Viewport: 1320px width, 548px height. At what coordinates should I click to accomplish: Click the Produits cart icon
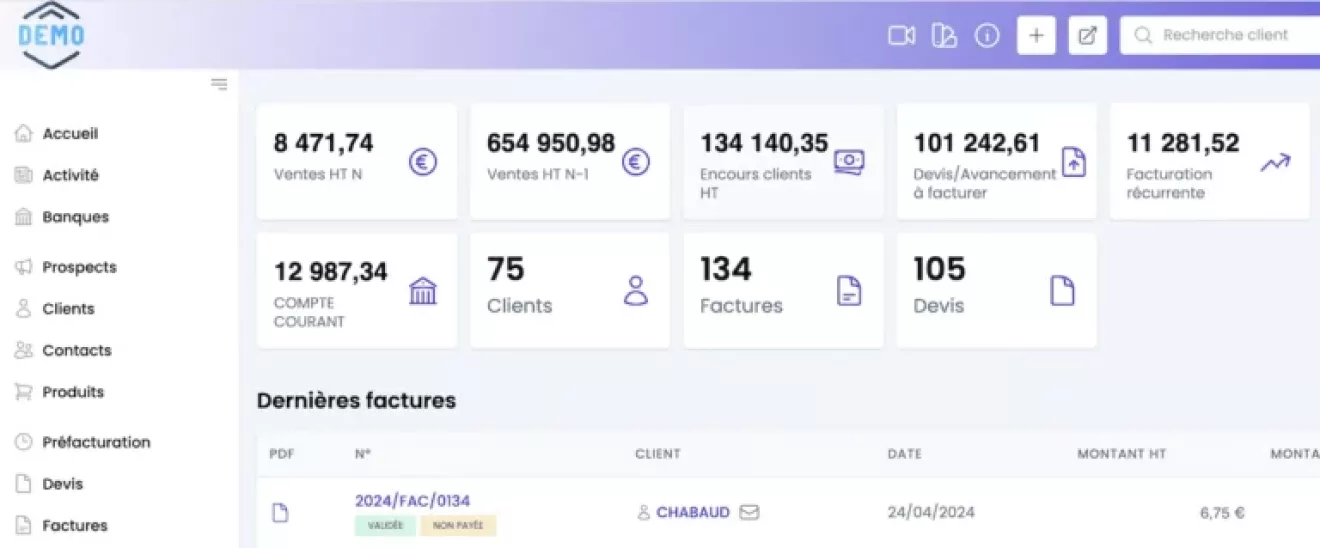point(23,392)
